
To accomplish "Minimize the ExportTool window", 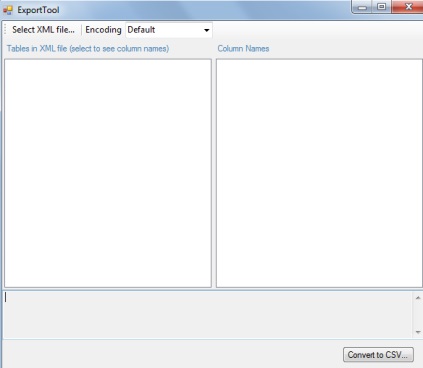I will pyautogui.click(x=363, y=7).
